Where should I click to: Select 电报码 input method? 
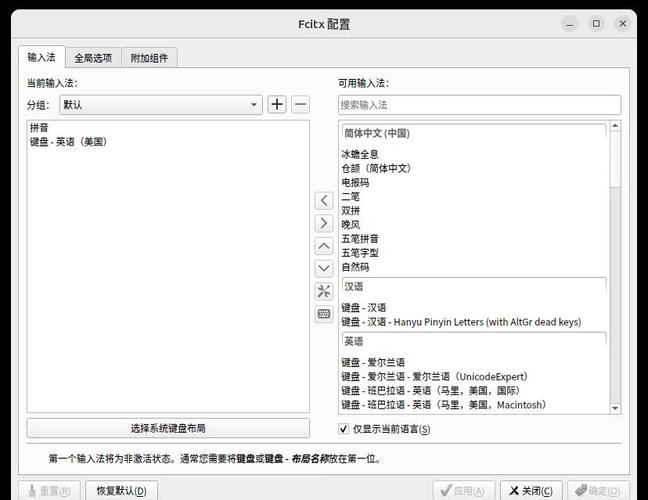tap(474, 183)
